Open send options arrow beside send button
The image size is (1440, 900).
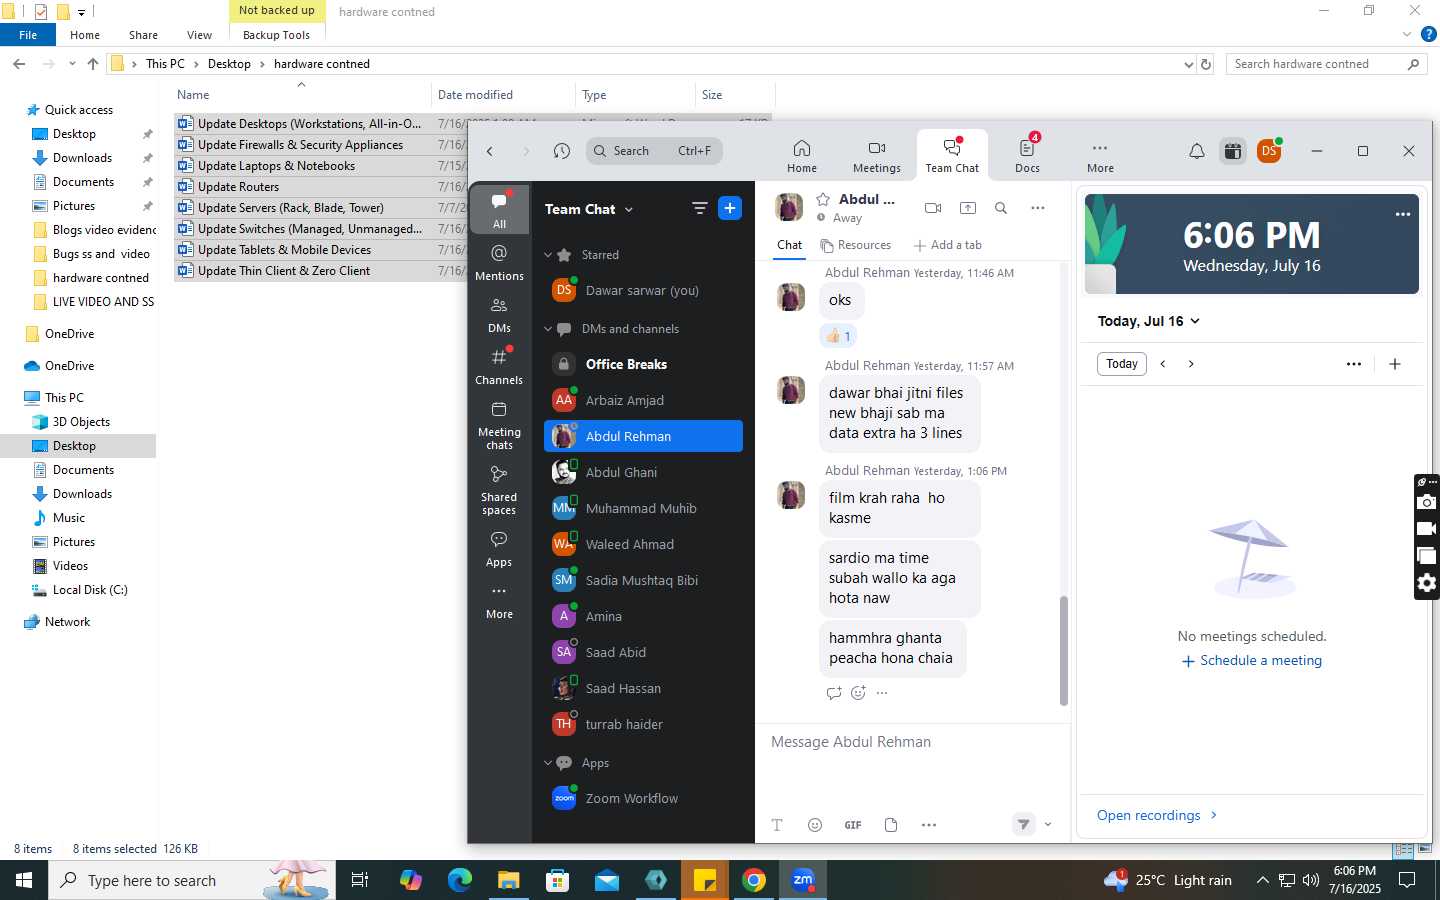coord(1048,825)
